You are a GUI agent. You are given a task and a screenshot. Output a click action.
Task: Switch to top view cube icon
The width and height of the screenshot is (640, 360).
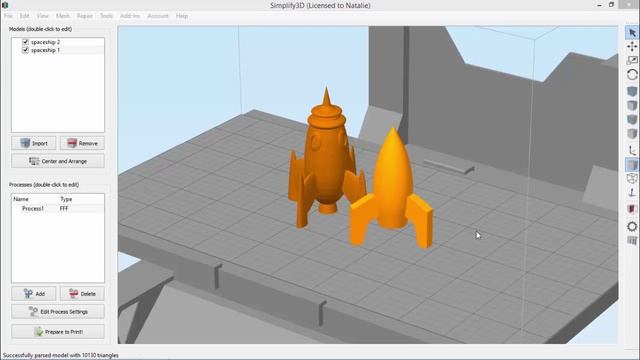[x=632, y=105]
